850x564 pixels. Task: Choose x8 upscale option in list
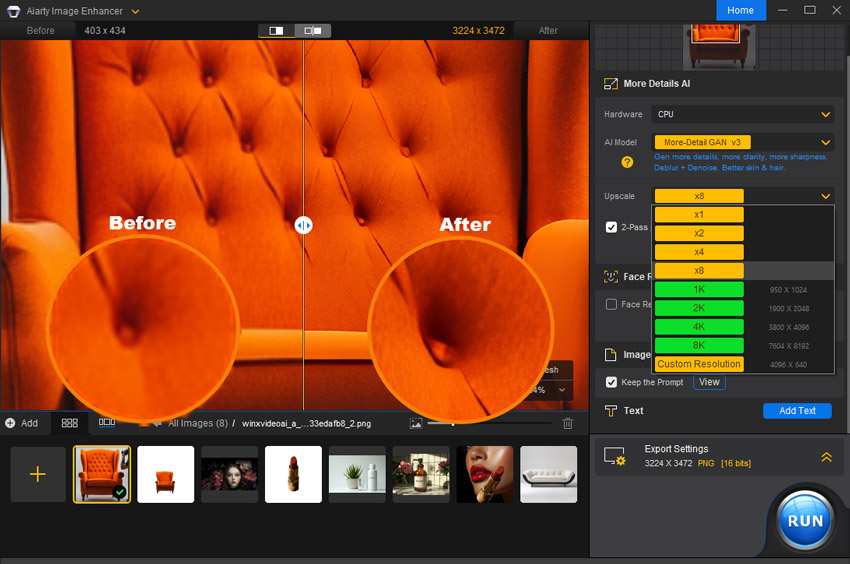click(x=699, y=271)
